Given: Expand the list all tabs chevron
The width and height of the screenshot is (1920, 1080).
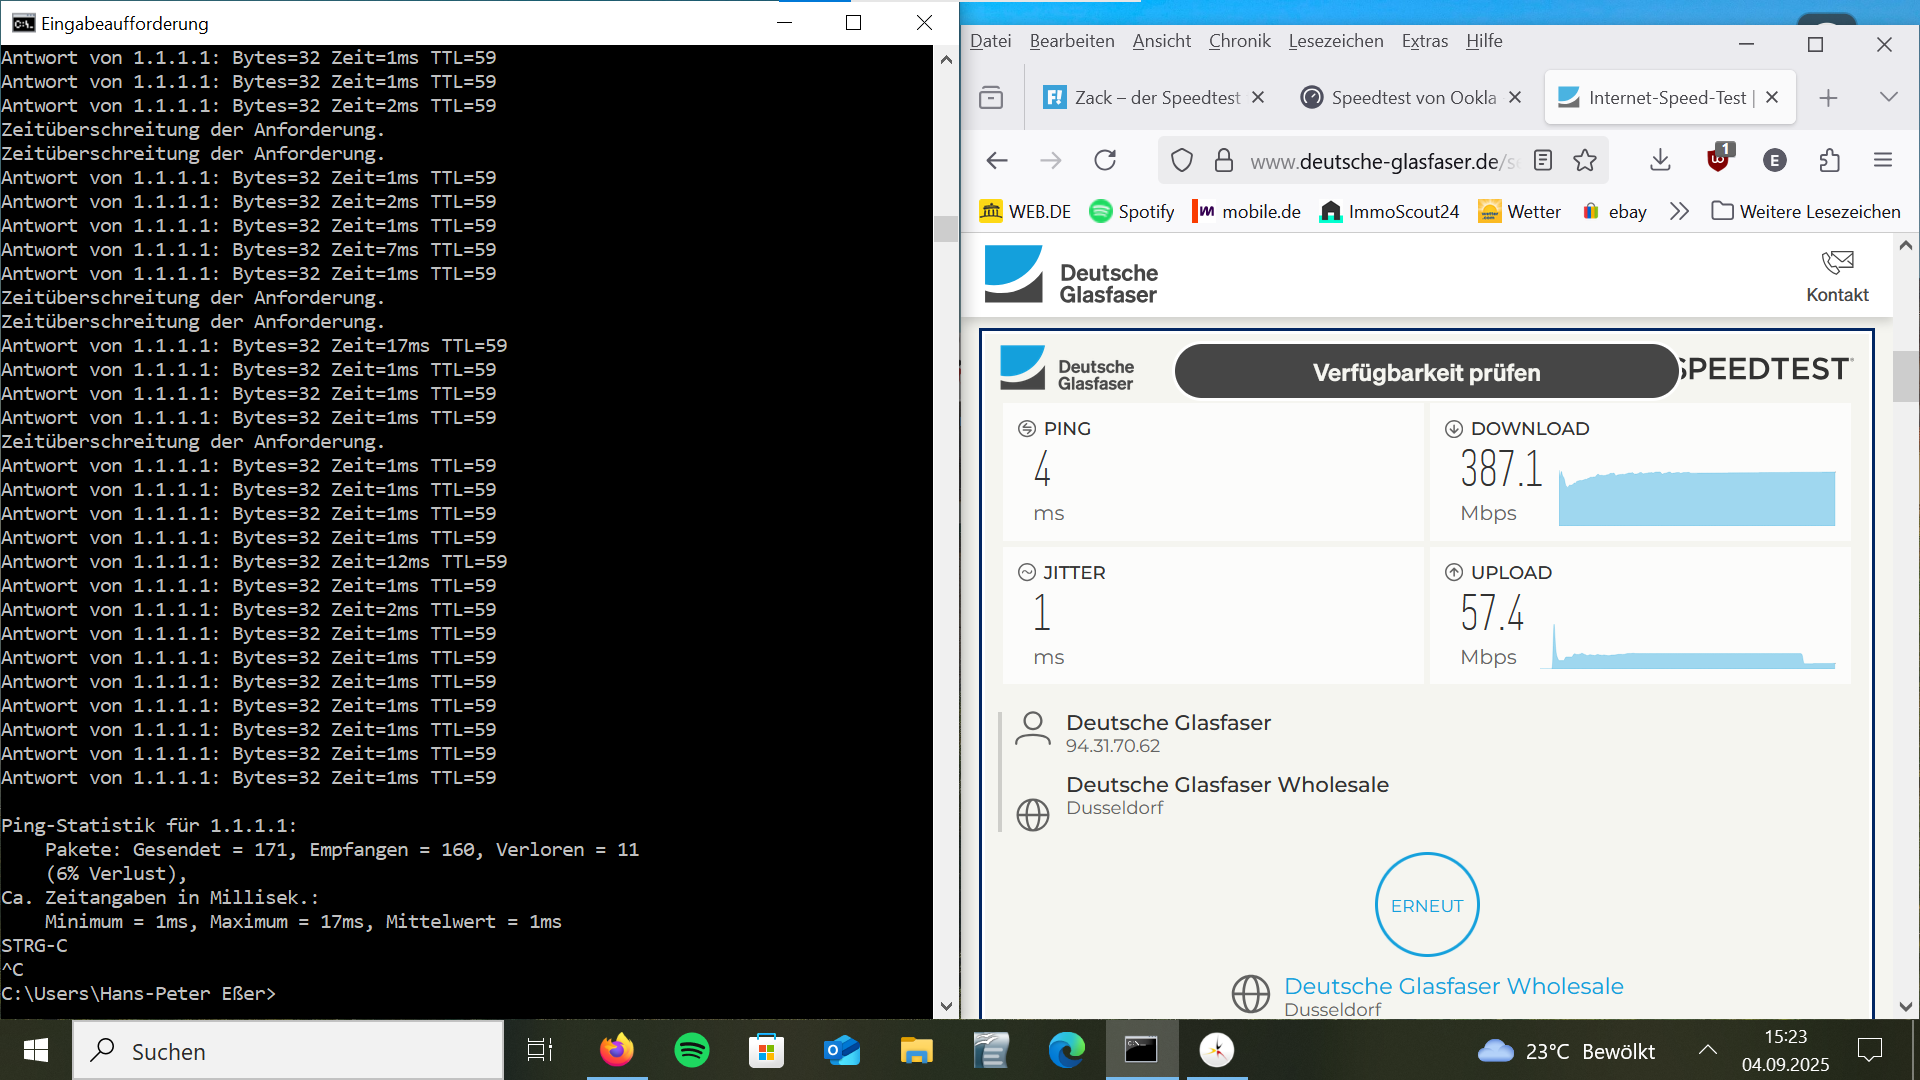Looking at the screenshot, I should 1888,97.
